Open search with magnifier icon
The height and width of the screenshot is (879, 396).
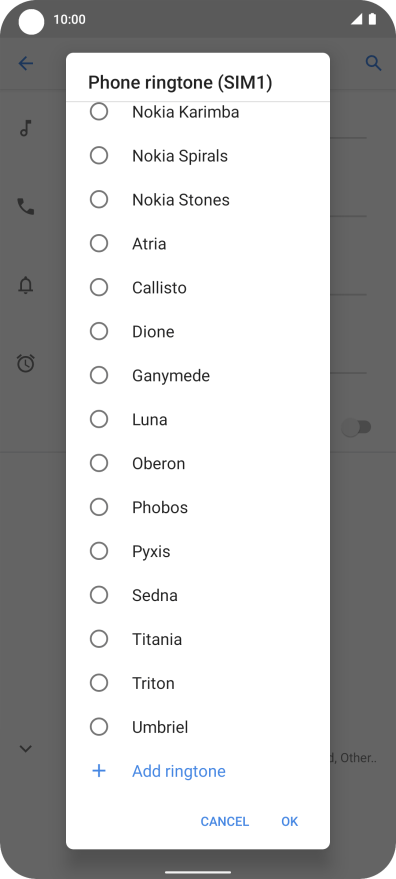[374, 63]
